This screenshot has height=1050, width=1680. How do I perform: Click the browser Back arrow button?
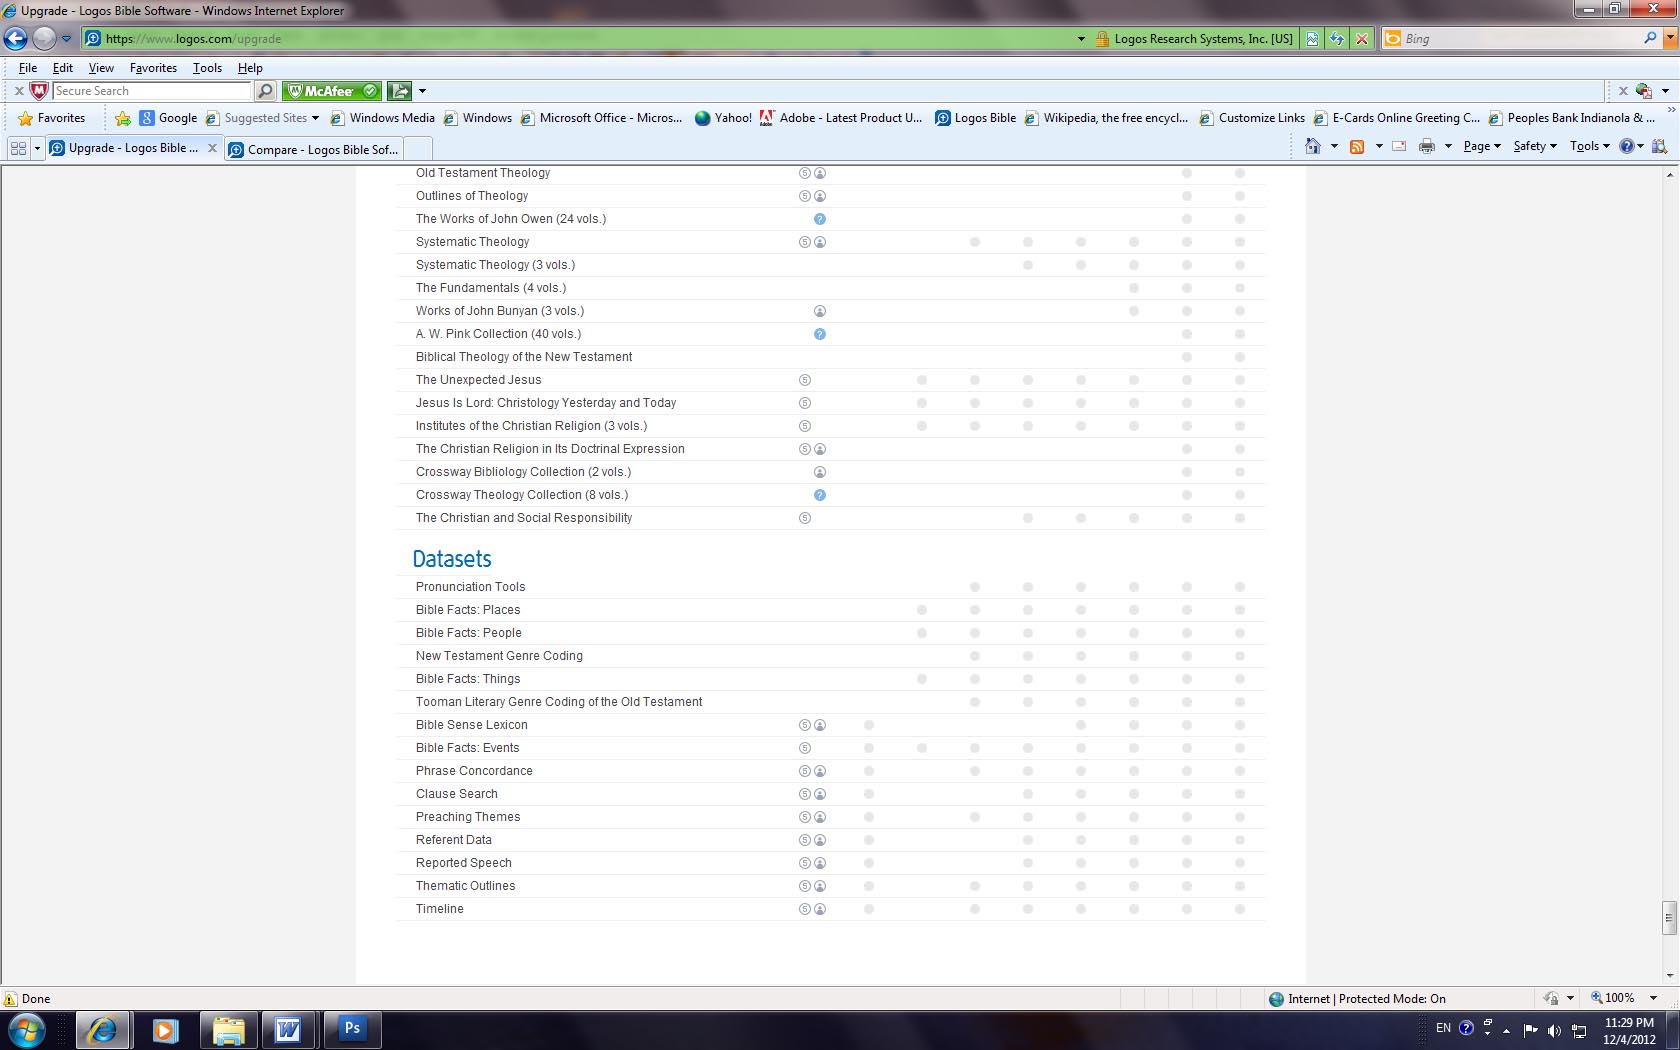click(x=15, y=38)
